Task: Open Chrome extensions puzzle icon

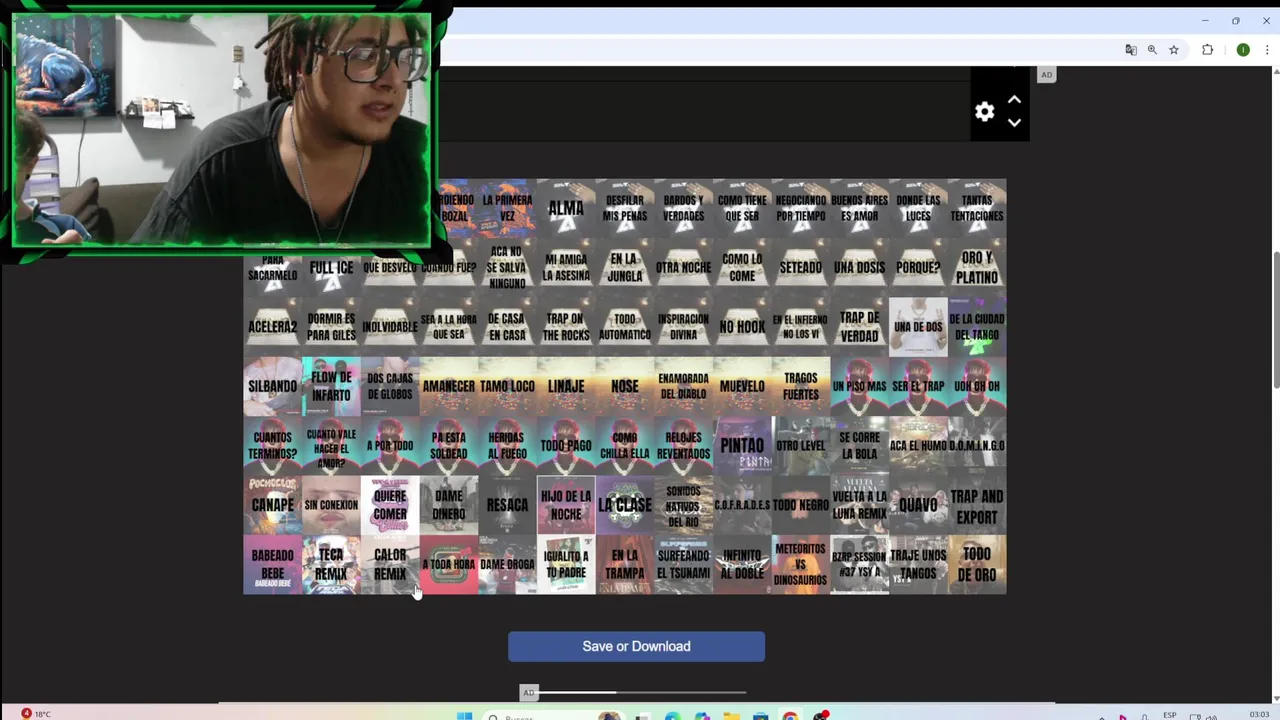Action: pyautogui.click(x=1207, y=50)
